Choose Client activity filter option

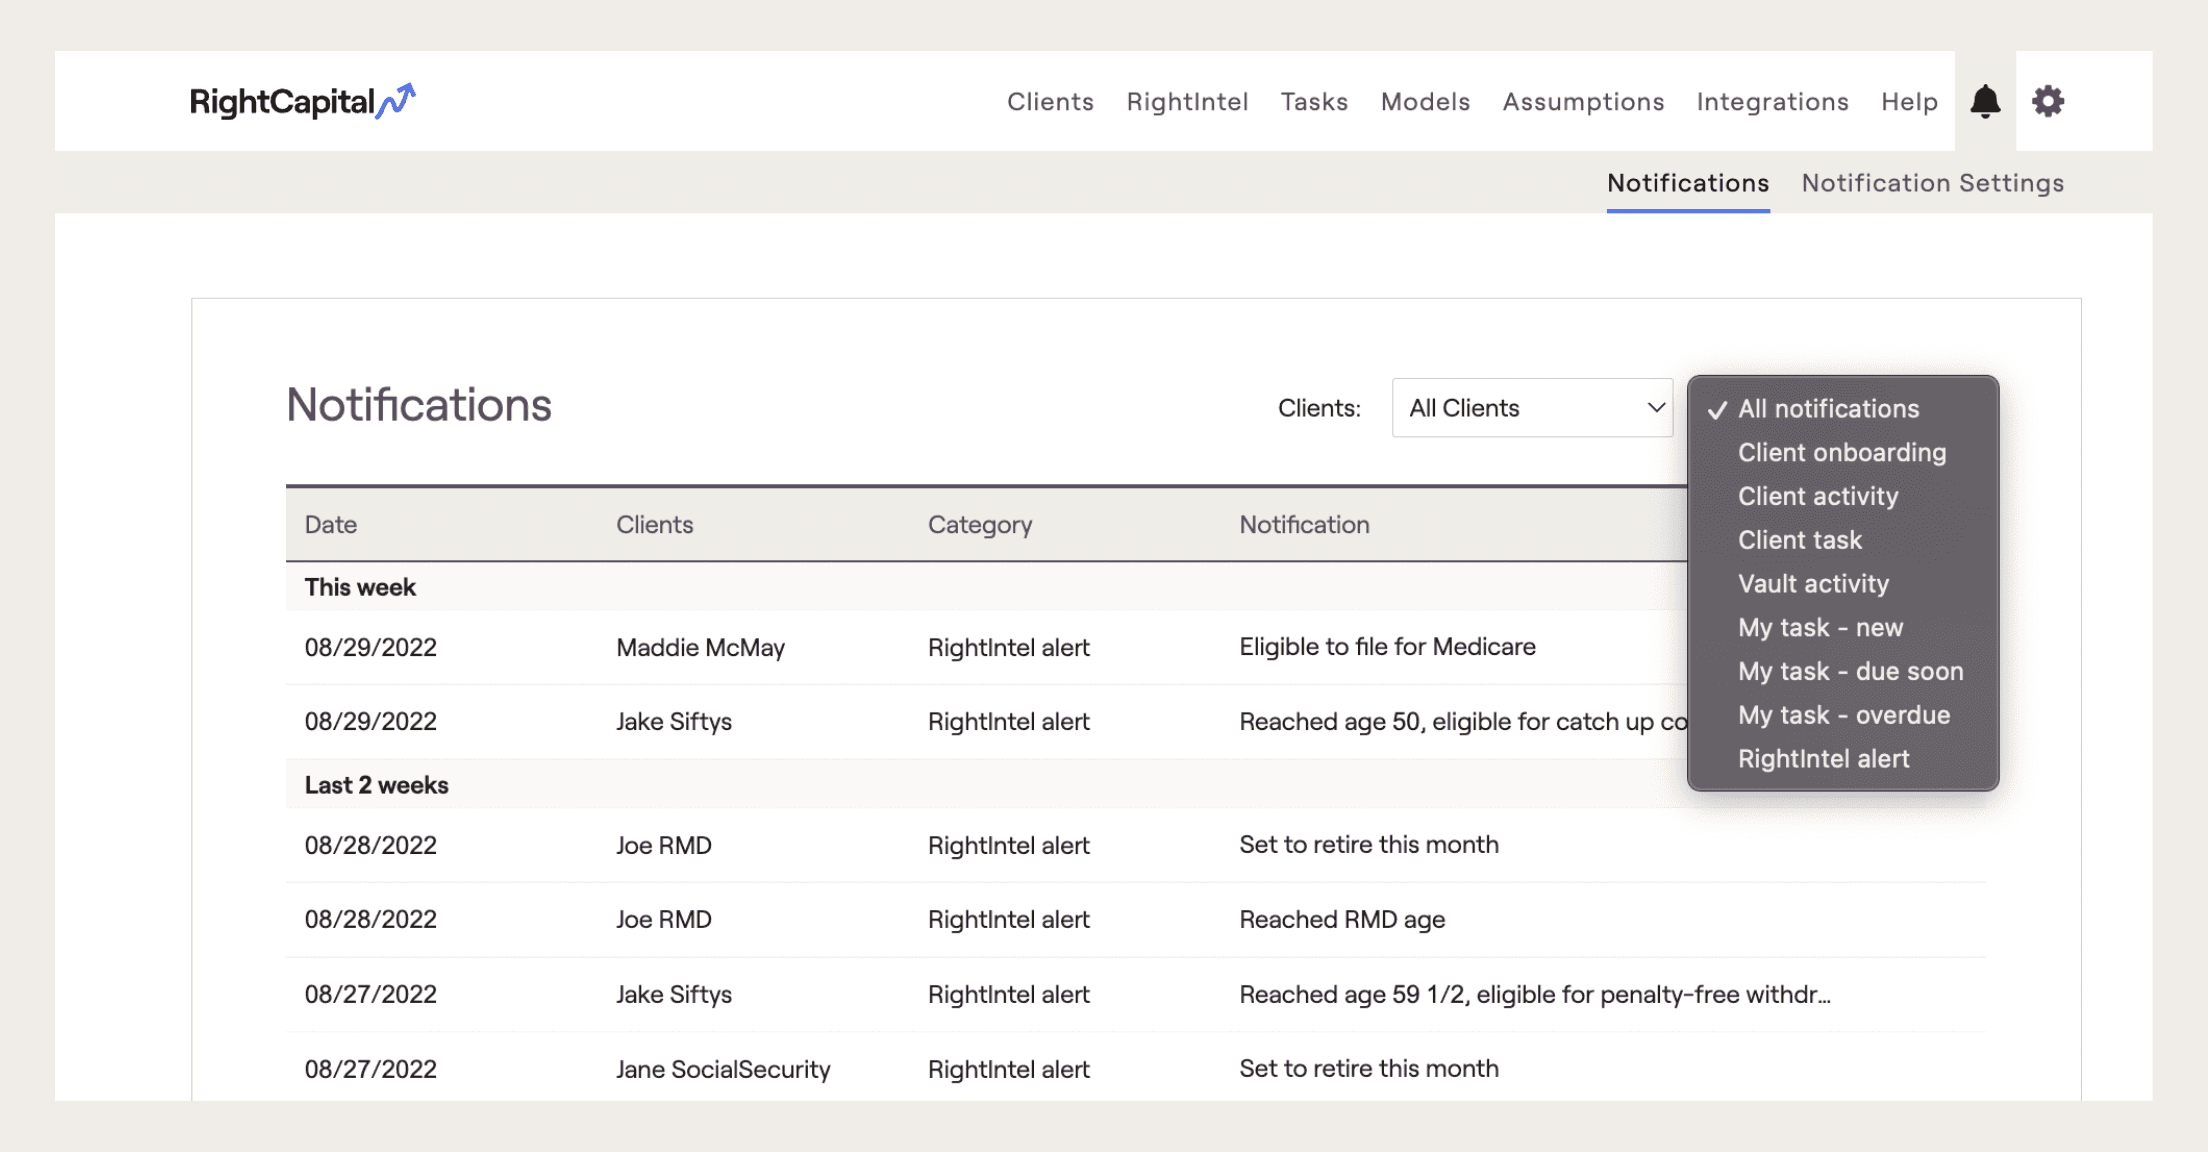pyautogui.click(x=1818, y=497)
